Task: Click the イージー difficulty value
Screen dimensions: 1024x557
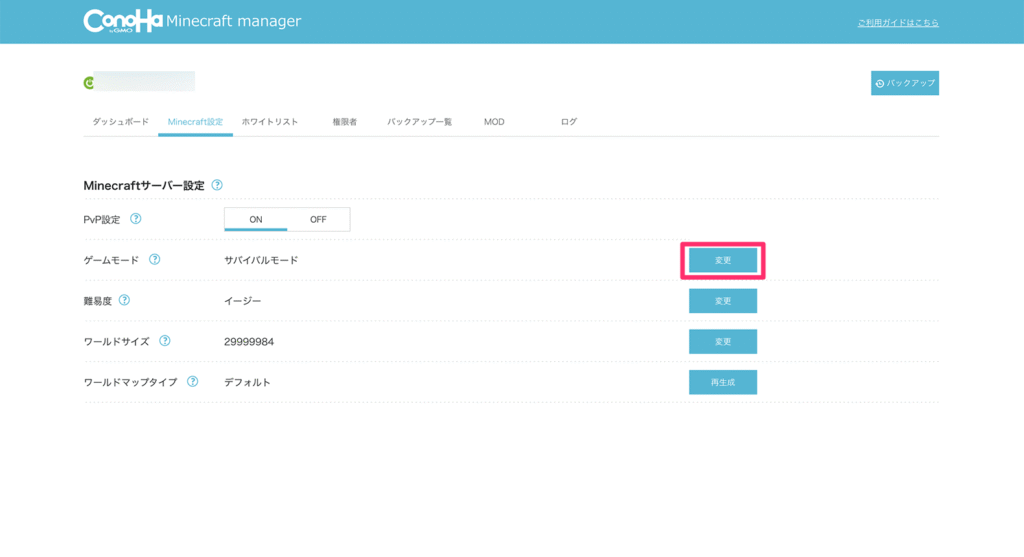Action: 242,301
